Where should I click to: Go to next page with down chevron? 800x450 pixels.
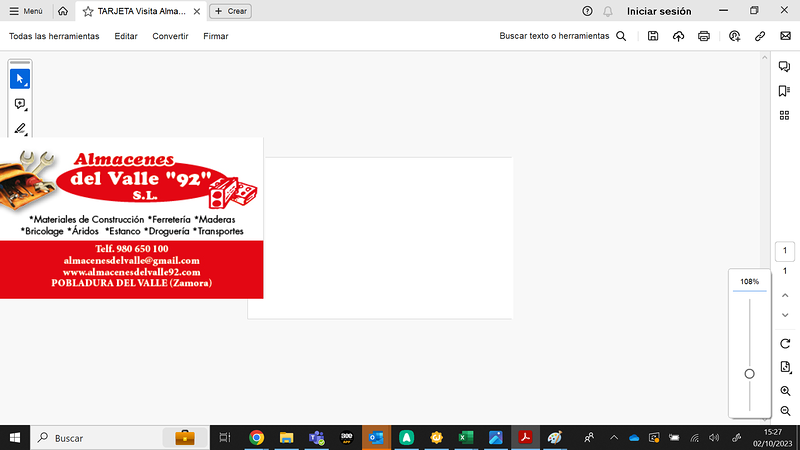[785, 315]
